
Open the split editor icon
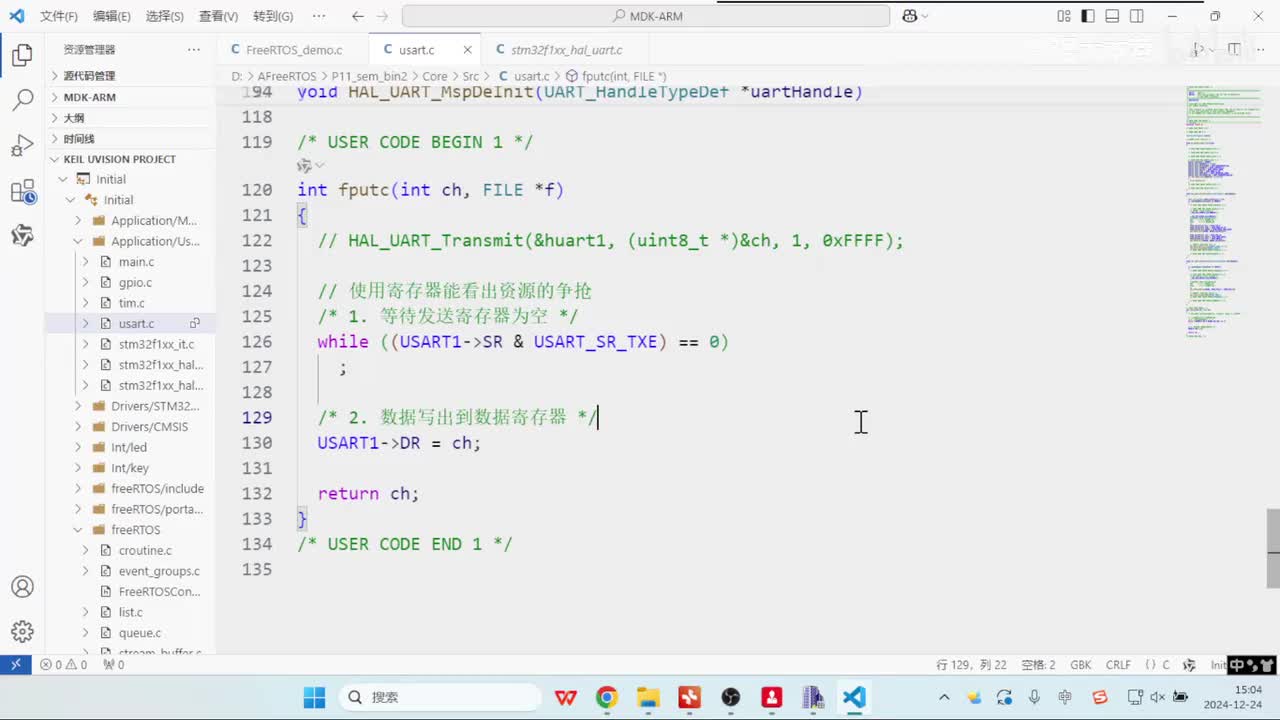click(x=1234, y=49)
